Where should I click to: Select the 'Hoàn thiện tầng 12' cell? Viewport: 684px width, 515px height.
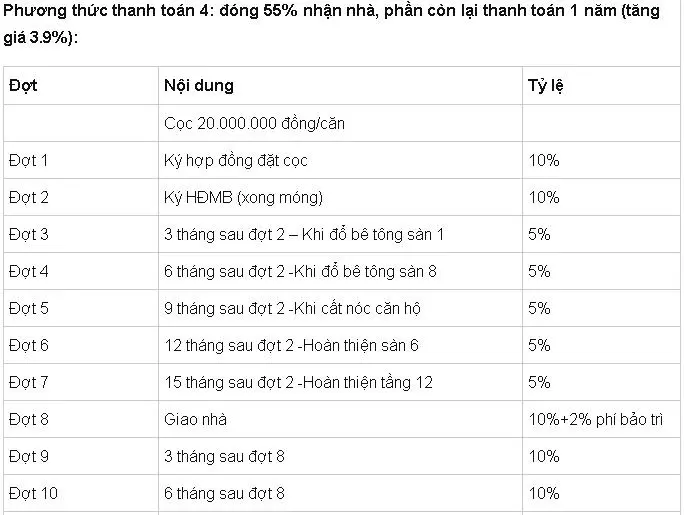pos(299,382)
